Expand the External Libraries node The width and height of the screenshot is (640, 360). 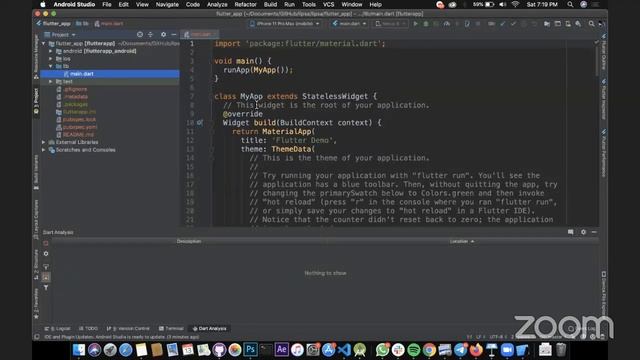coord(44,142)
